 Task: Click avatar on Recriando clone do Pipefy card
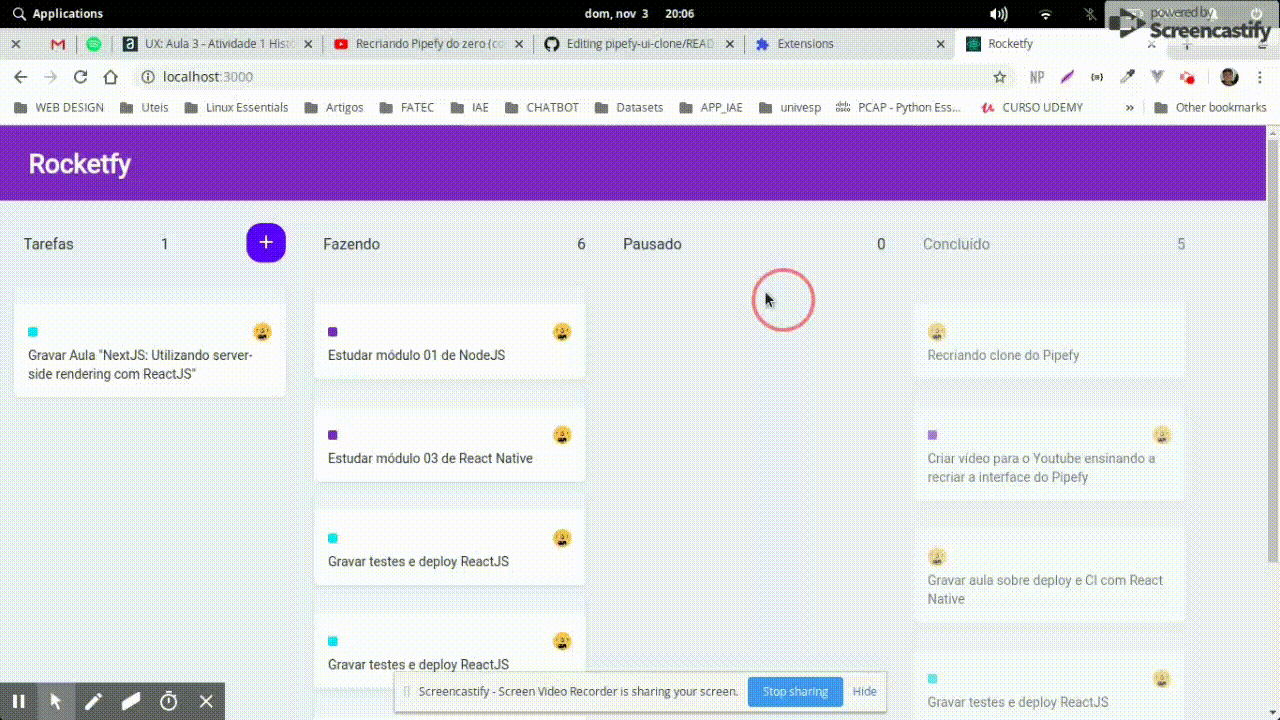coord(937,332)
